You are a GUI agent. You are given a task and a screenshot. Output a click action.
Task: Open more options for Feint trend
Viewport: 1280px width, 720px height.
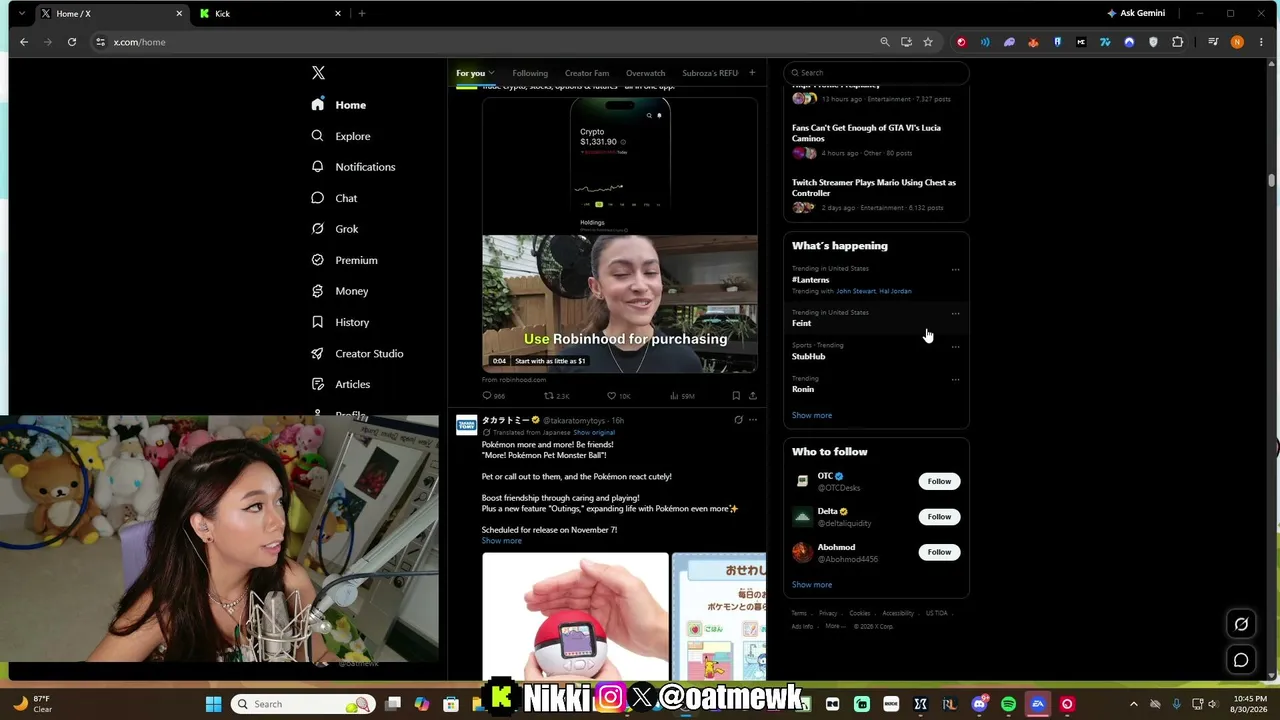(955, 313)
